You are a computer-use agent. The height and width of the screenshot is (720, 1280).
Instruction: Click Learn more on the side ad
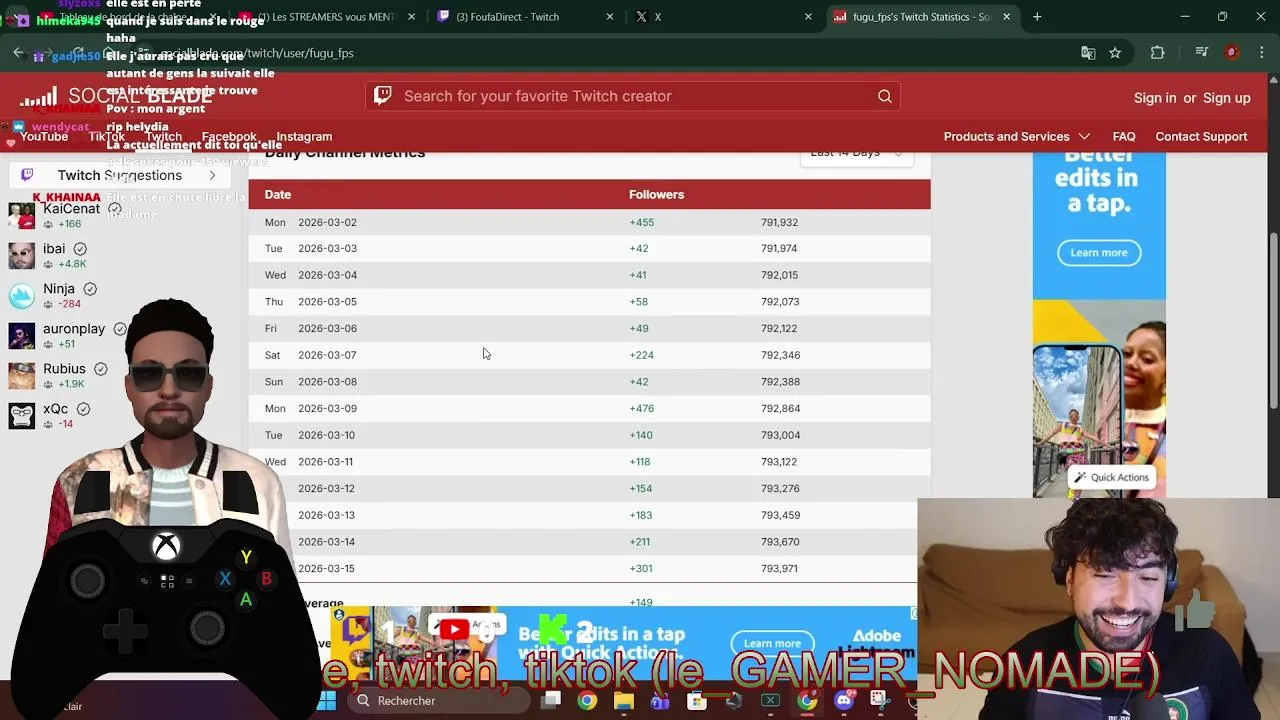(1099, 252)
